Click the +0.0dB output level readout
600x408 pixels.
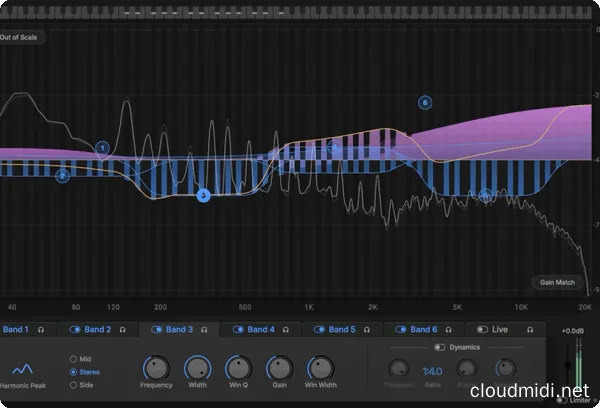pos(573,331)
